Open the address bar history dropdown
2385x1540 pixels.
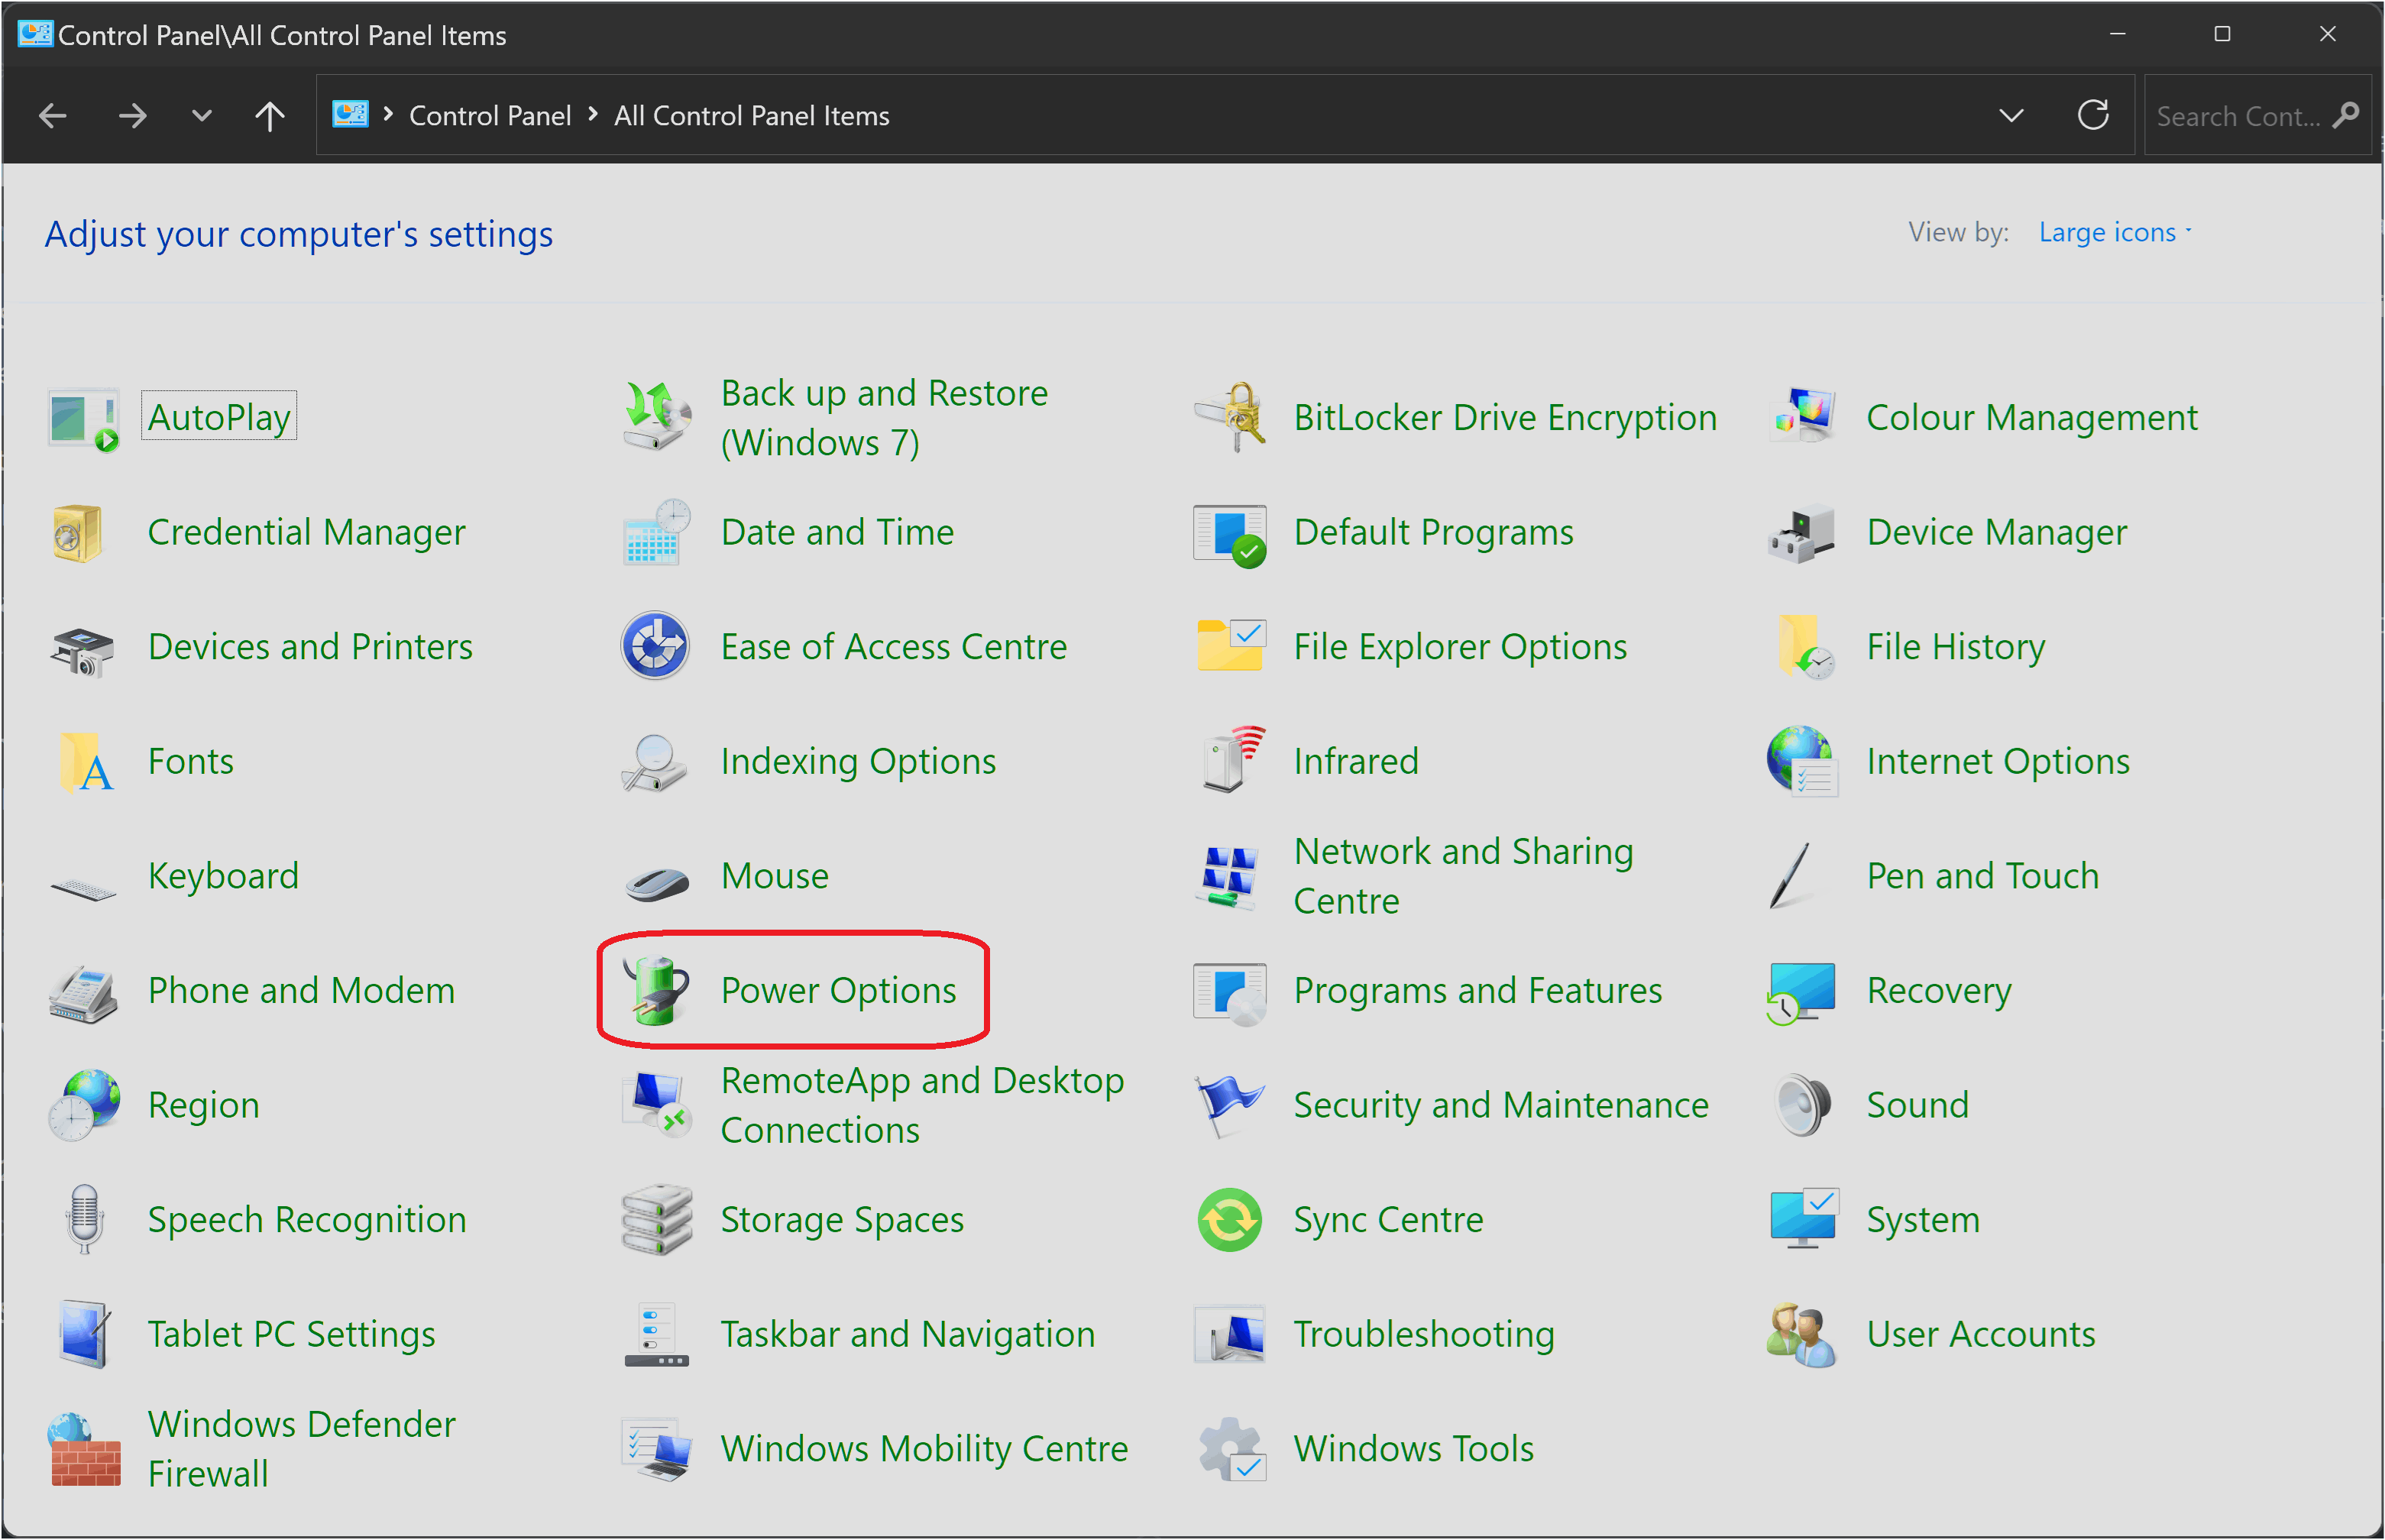tap(2011, 116)
